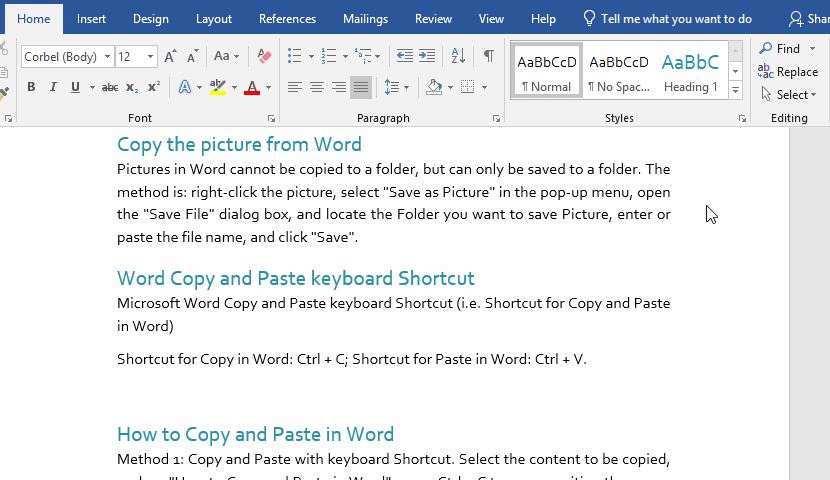Viewport: 830px width, 480px height.
Task: Open Underline style dropdown arrow
Action: click(x=92, y=87)
